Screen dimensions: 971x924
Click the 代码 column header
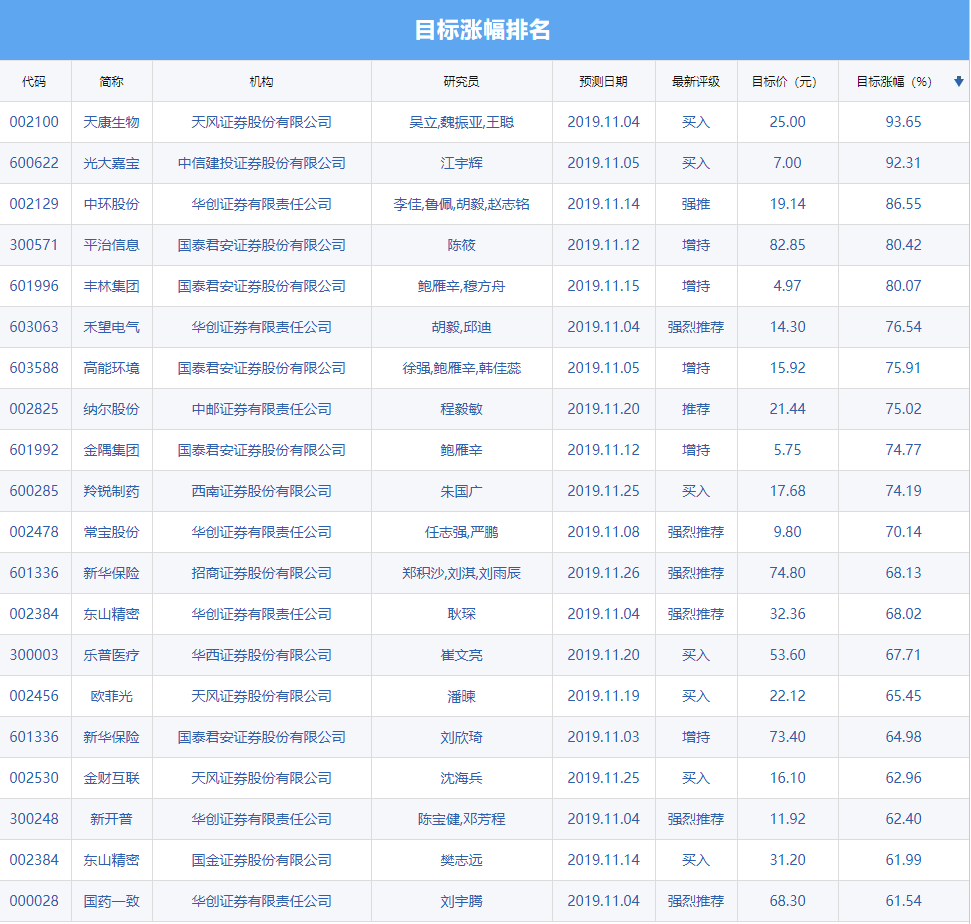34,82
